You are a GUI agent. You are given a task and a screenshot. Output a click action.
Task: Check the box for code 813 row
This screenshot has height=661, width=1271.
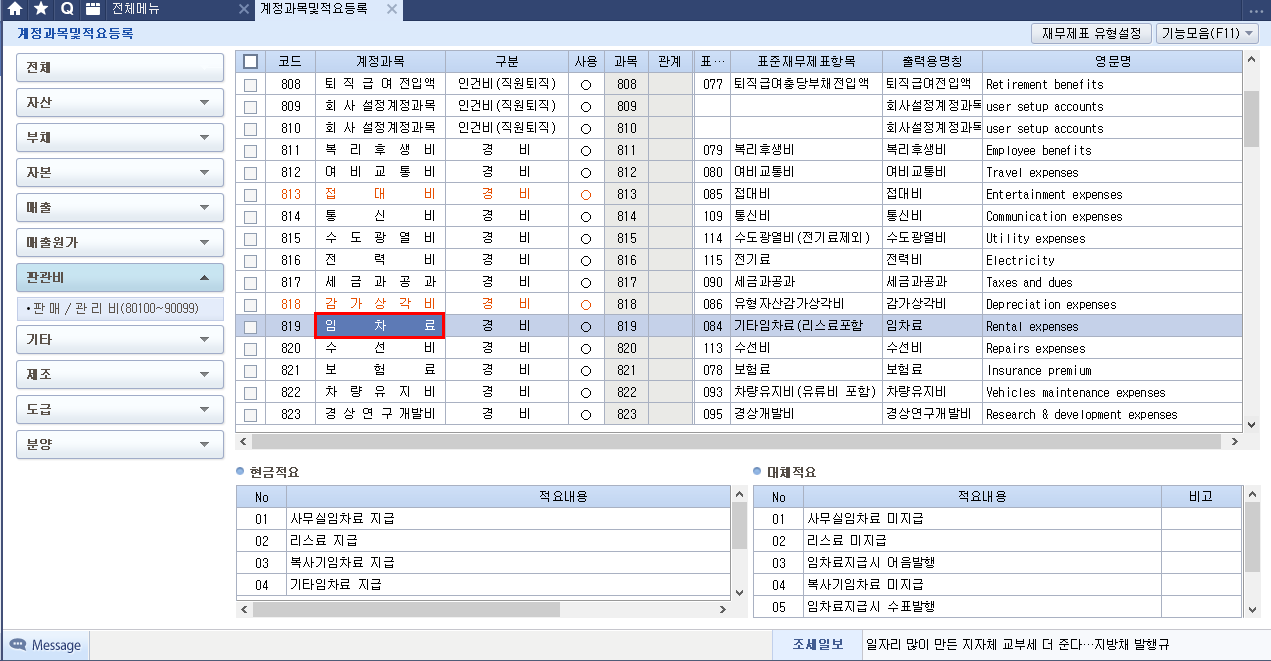click(x=250, y=195)
